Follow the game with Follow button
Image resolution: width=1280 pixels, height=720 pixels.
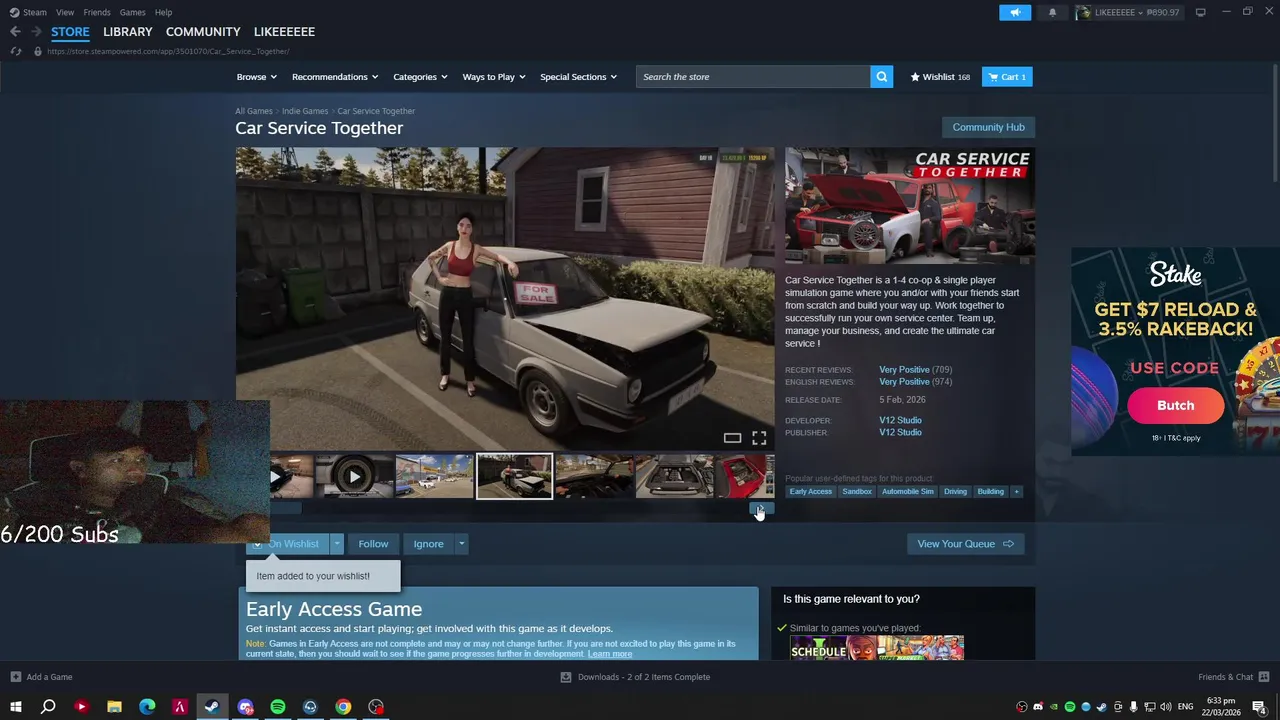(x=373, y=544)
